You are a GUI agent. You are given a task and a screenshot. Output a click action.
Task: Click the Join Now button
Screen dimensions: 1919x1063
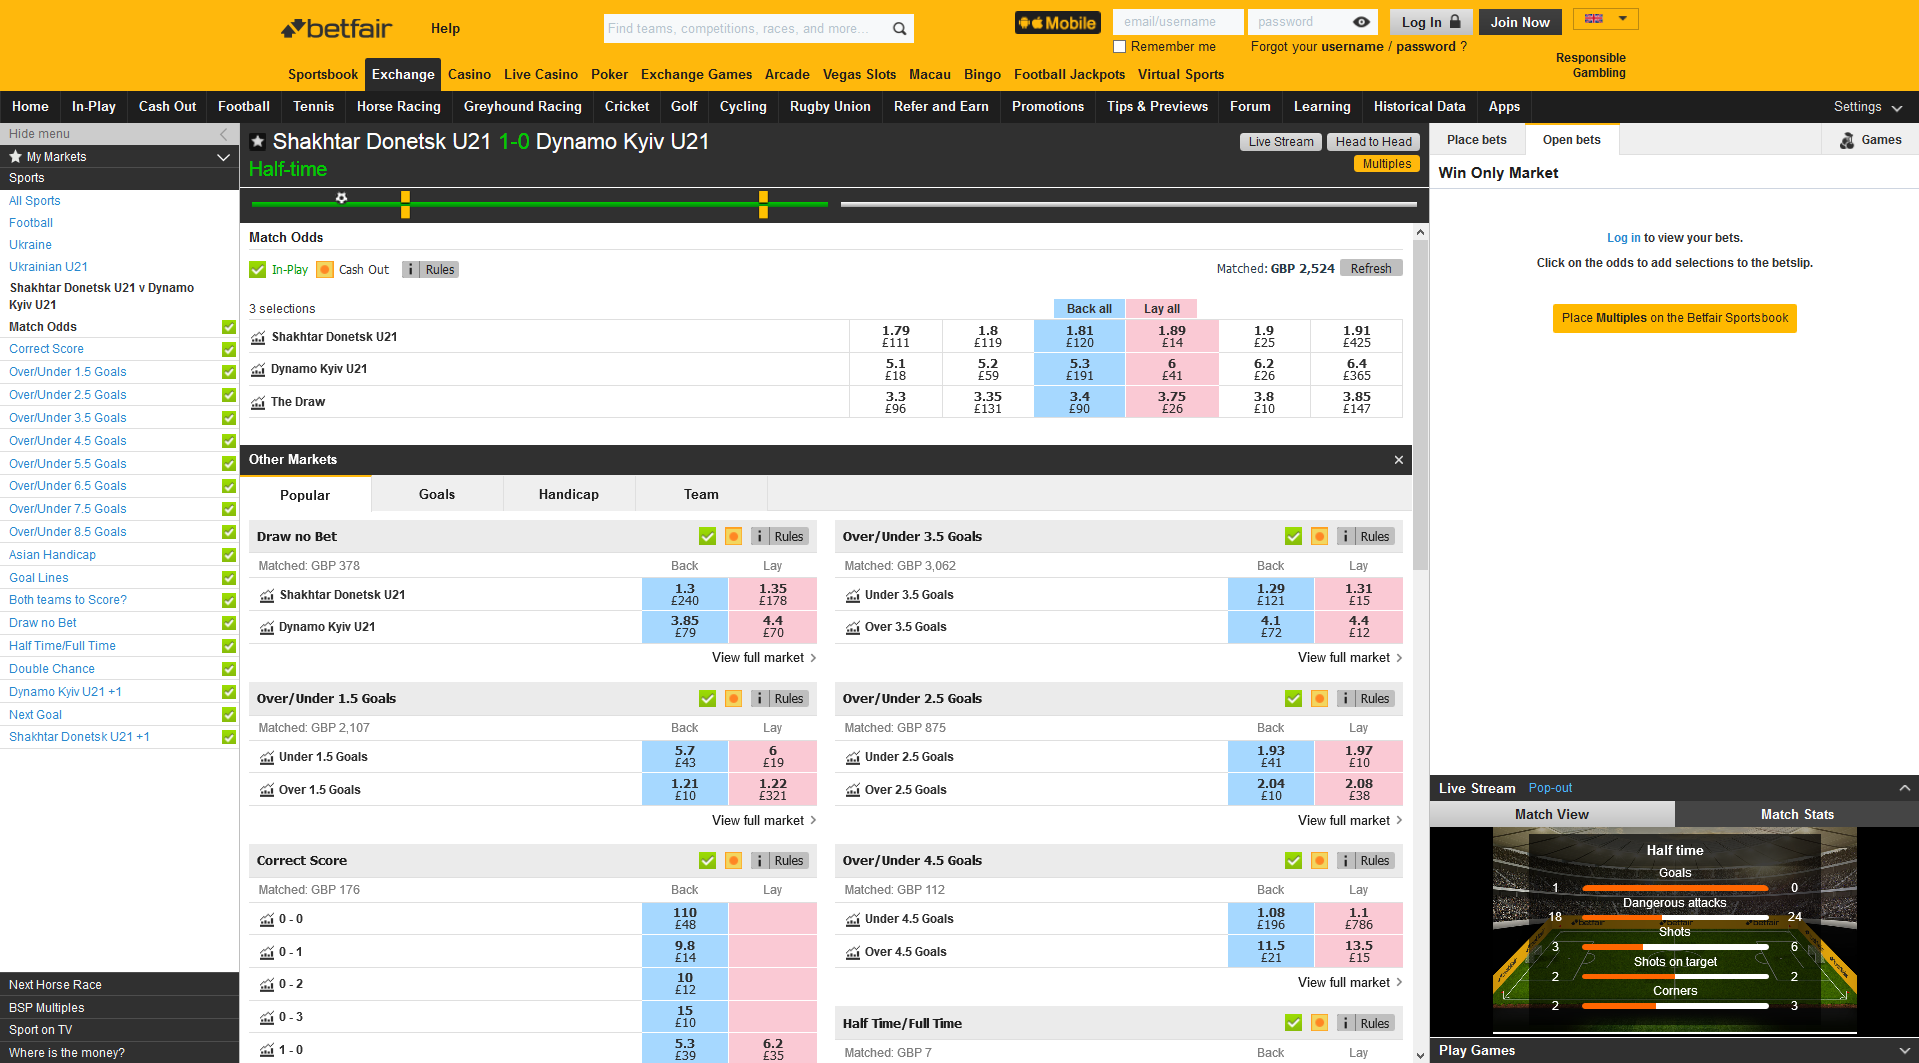(x=1520, y=22)
